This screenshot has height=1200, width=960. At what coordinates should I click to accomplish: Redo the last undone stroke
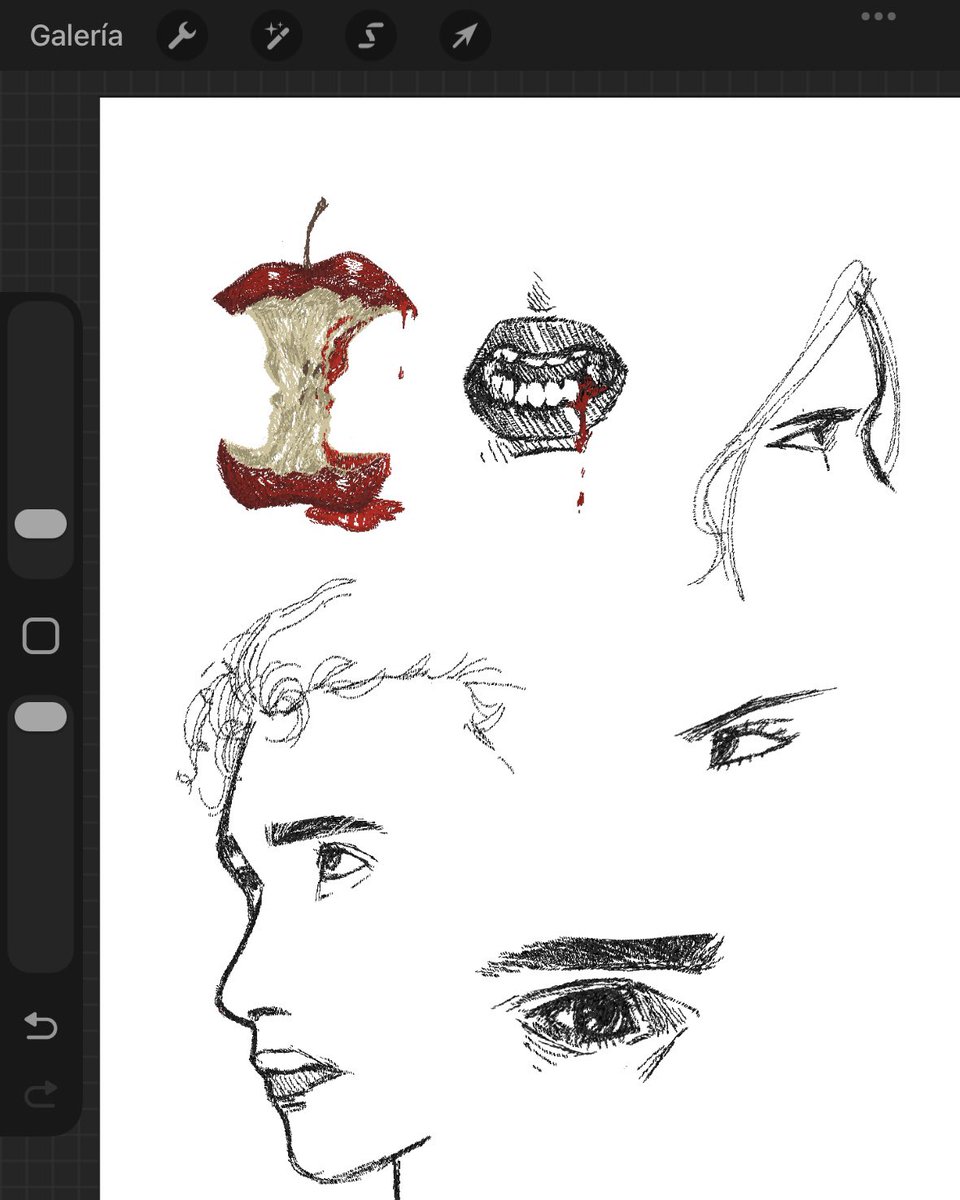[x=41, y=1093]
